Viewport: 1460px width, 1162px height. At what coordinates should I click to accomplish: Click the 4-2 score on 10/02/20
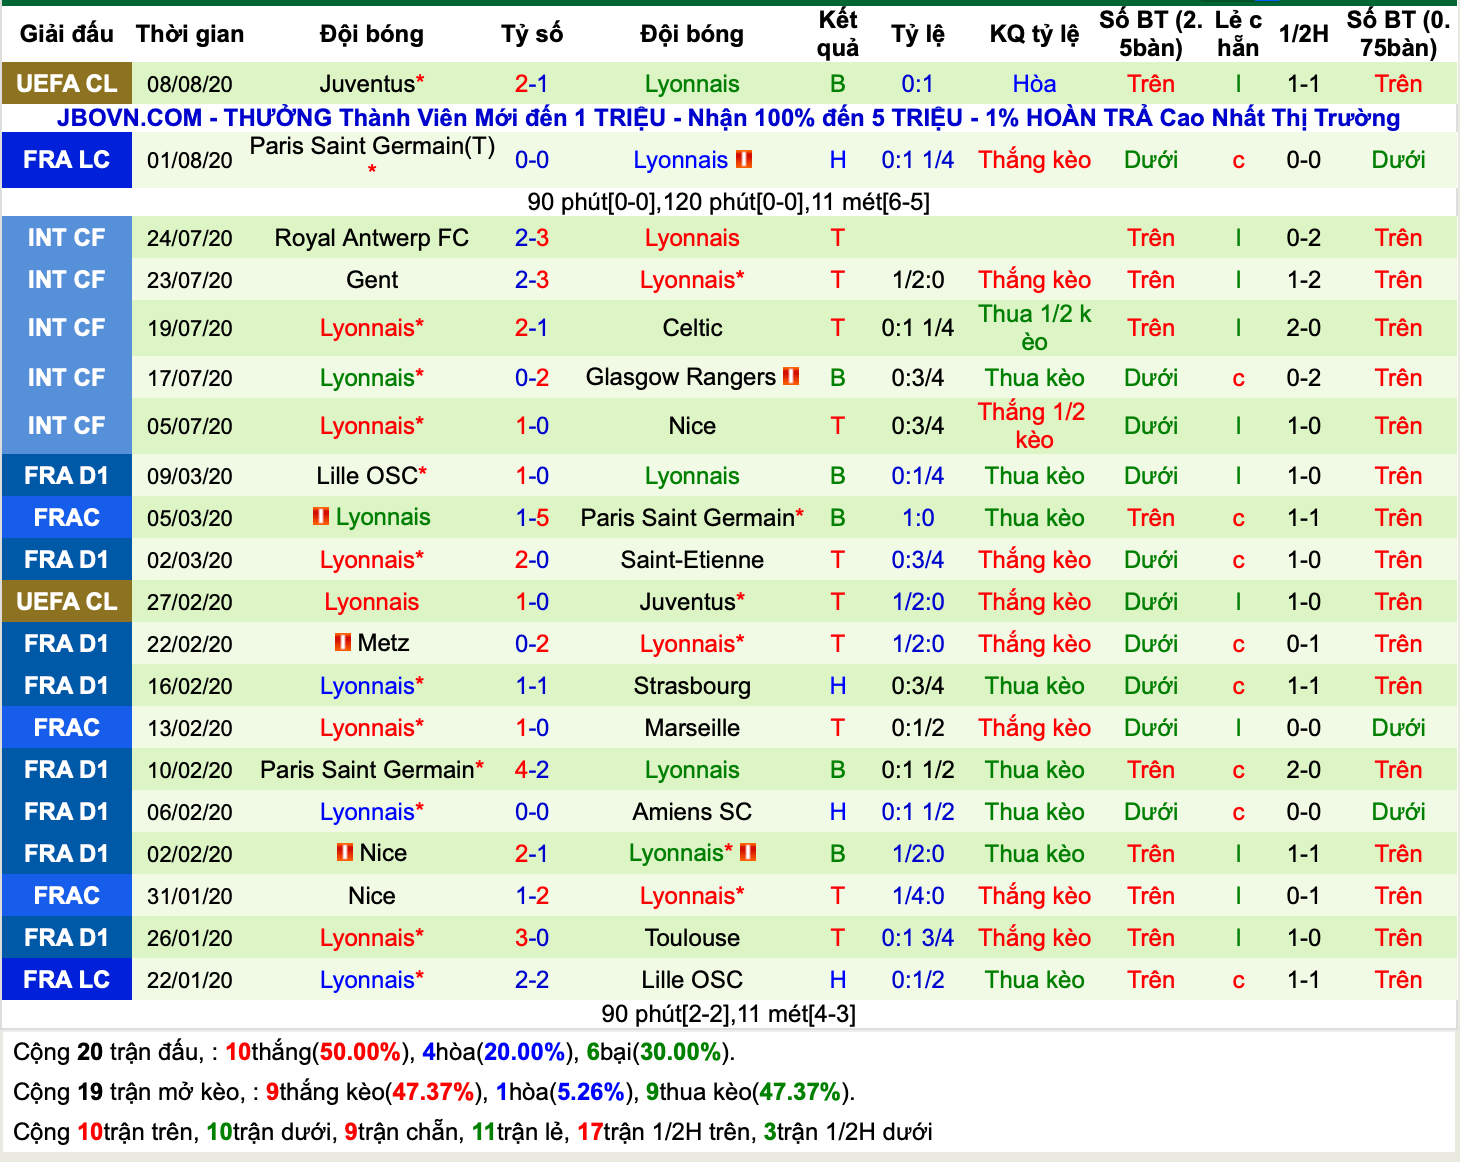(532, 770)
